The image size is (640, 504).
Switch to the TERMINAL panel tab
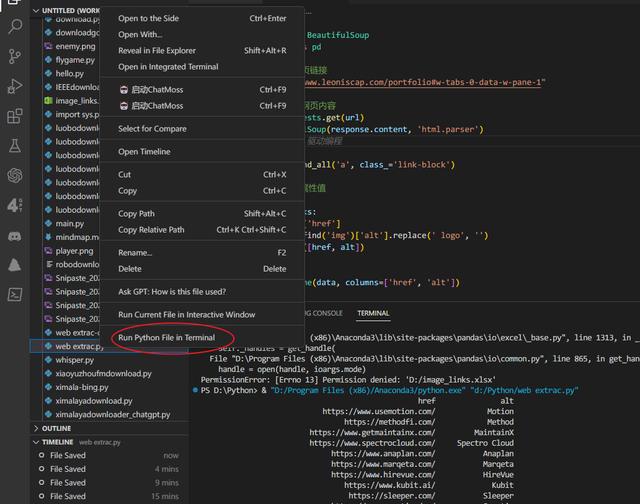click(373, 313)
